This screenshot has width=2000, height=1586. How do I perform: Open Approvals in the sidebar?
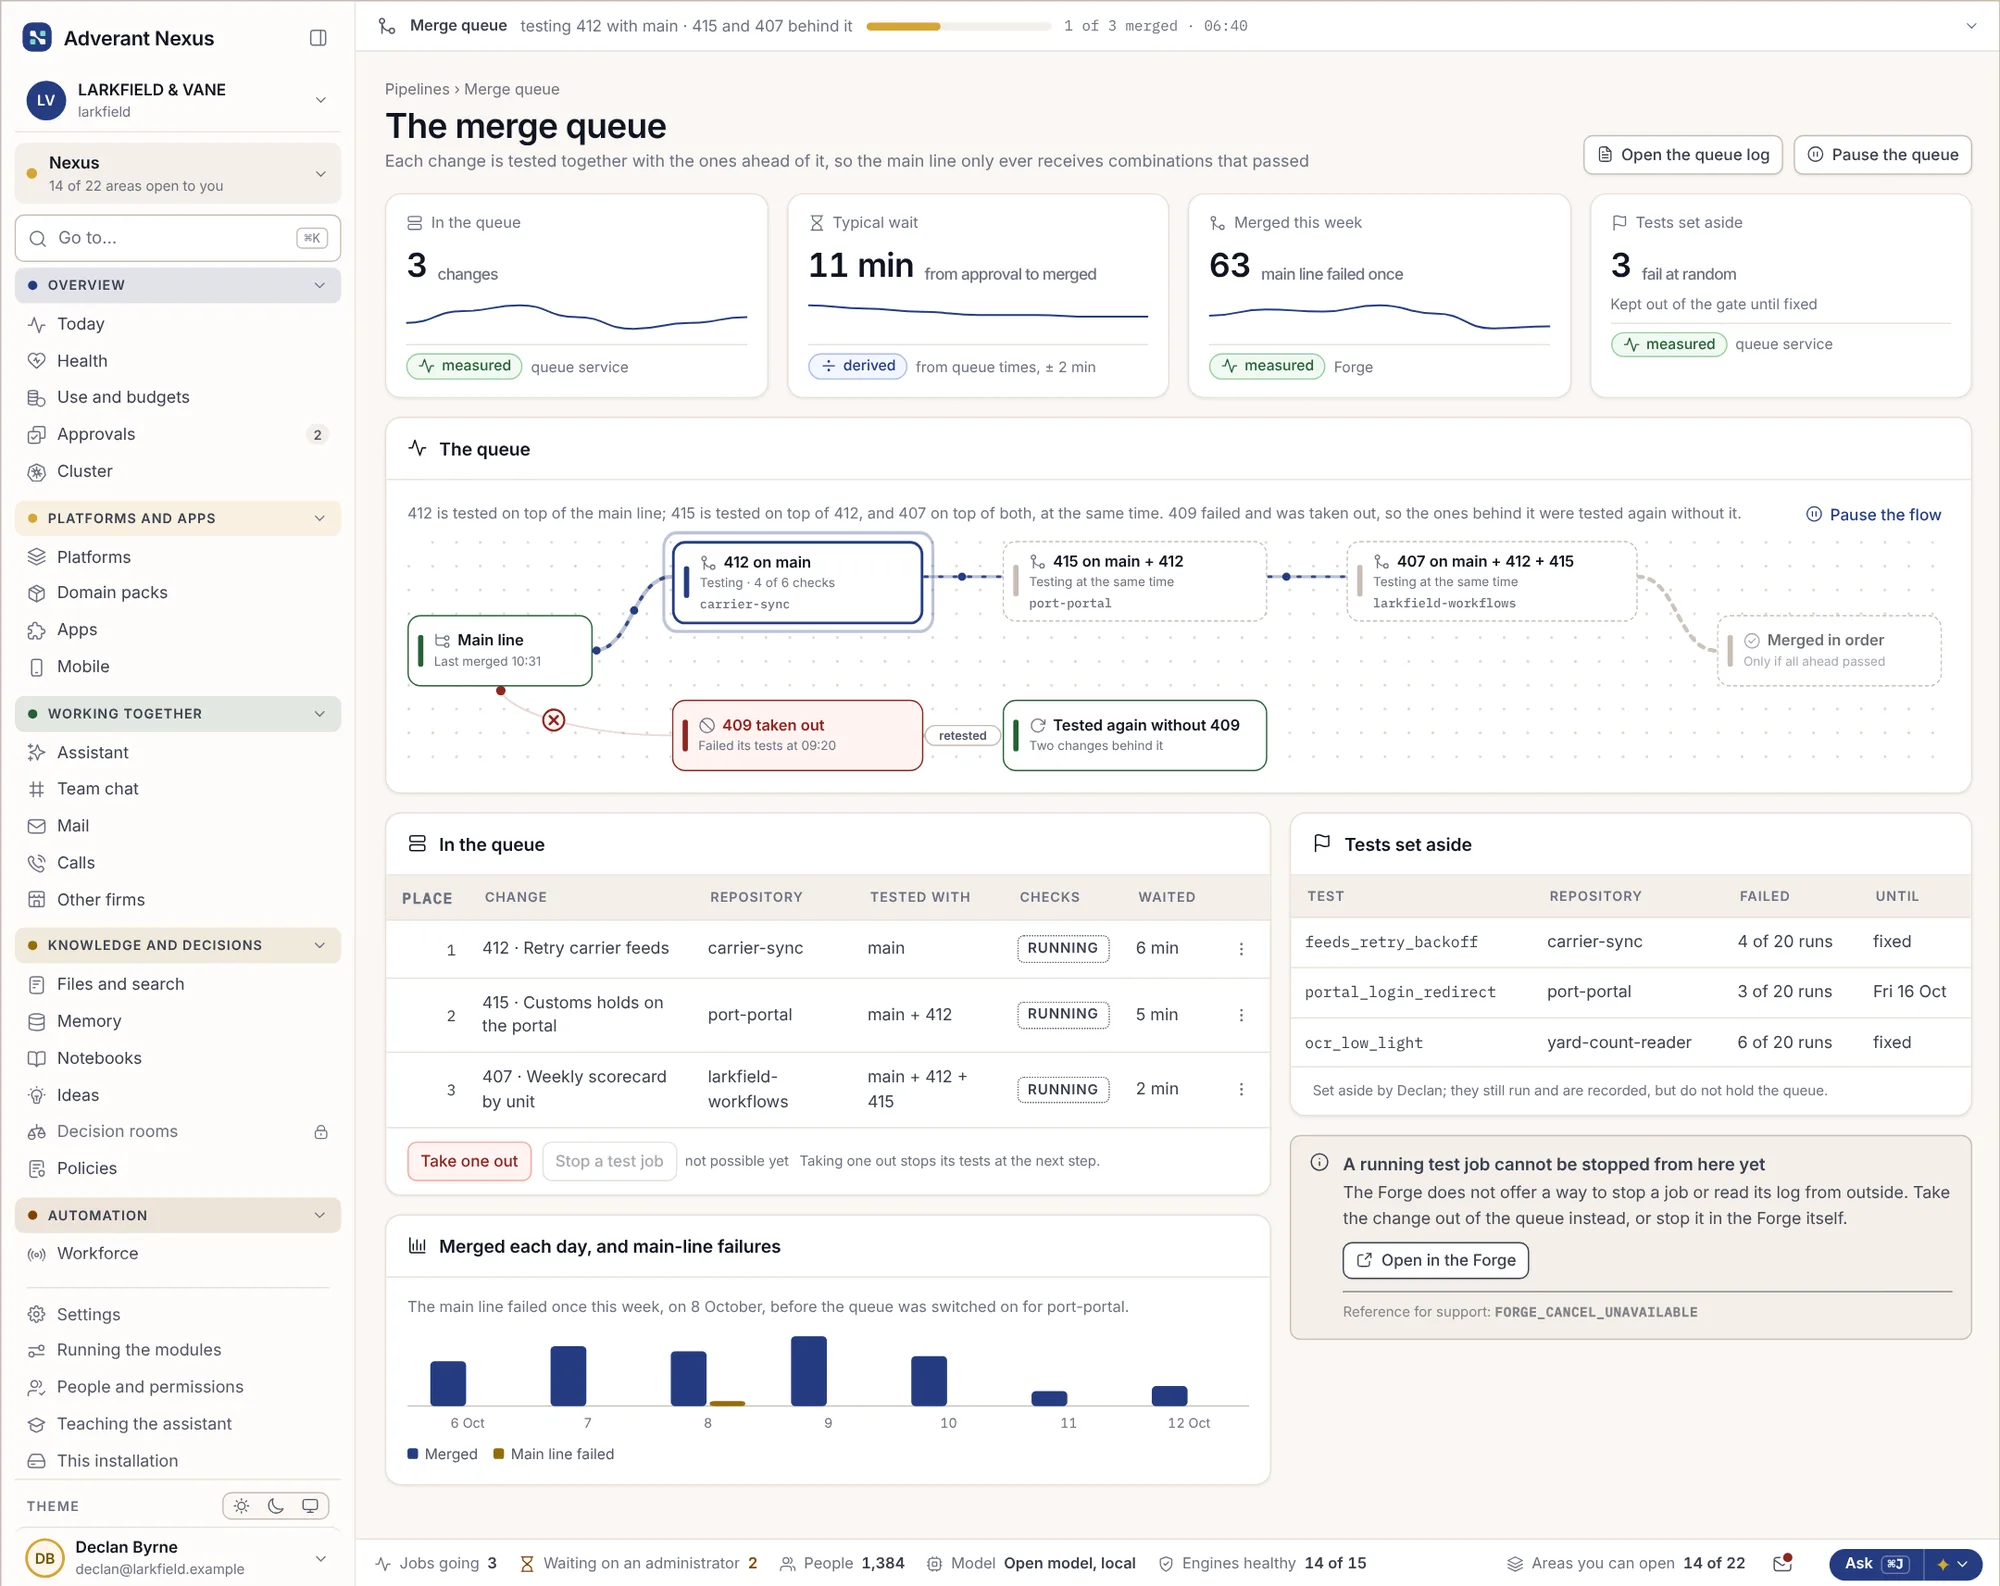click(178, 434)
